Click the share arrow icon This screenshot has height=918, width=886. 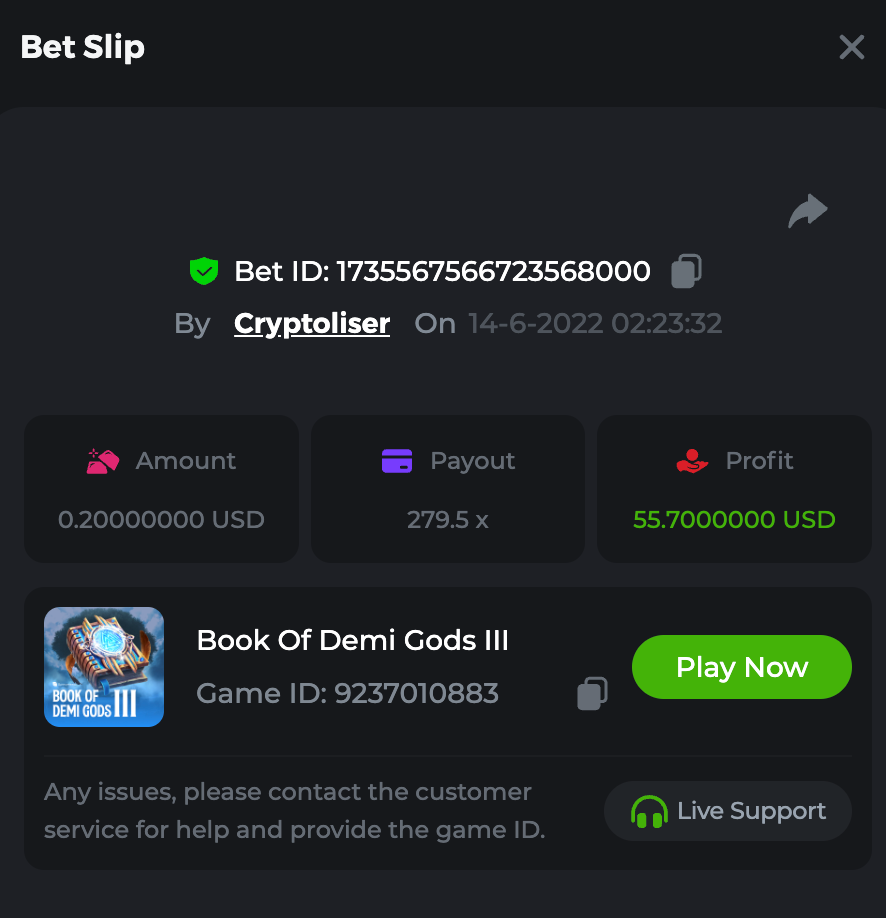click(x=808, y=211)
